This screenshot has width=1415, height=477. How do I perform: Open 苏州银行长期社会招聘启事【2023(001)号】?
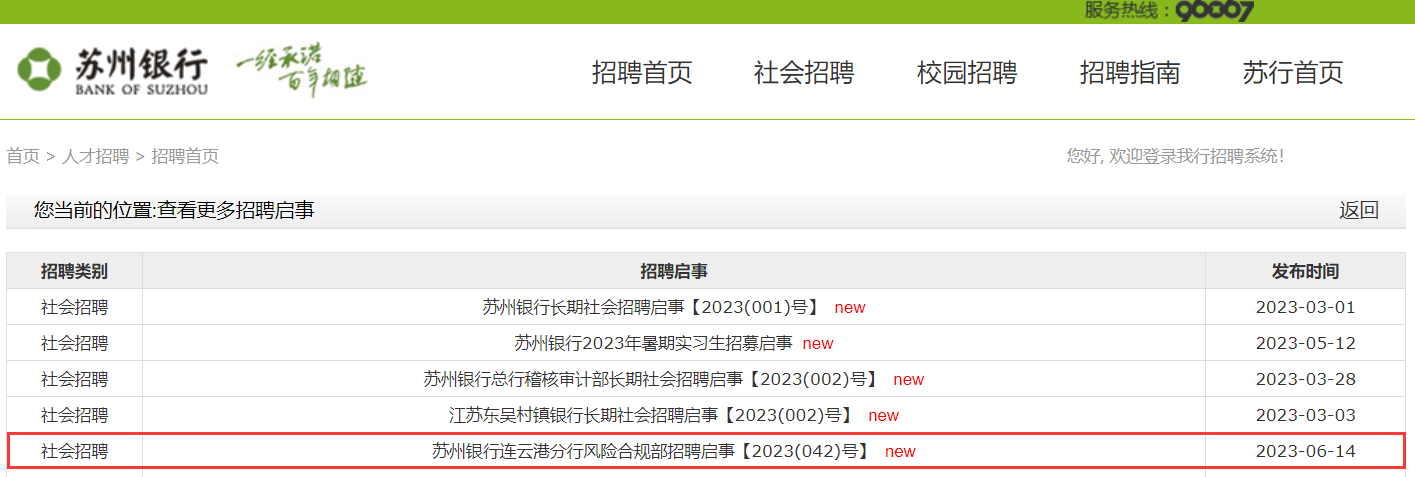click(x=651, y=307)
